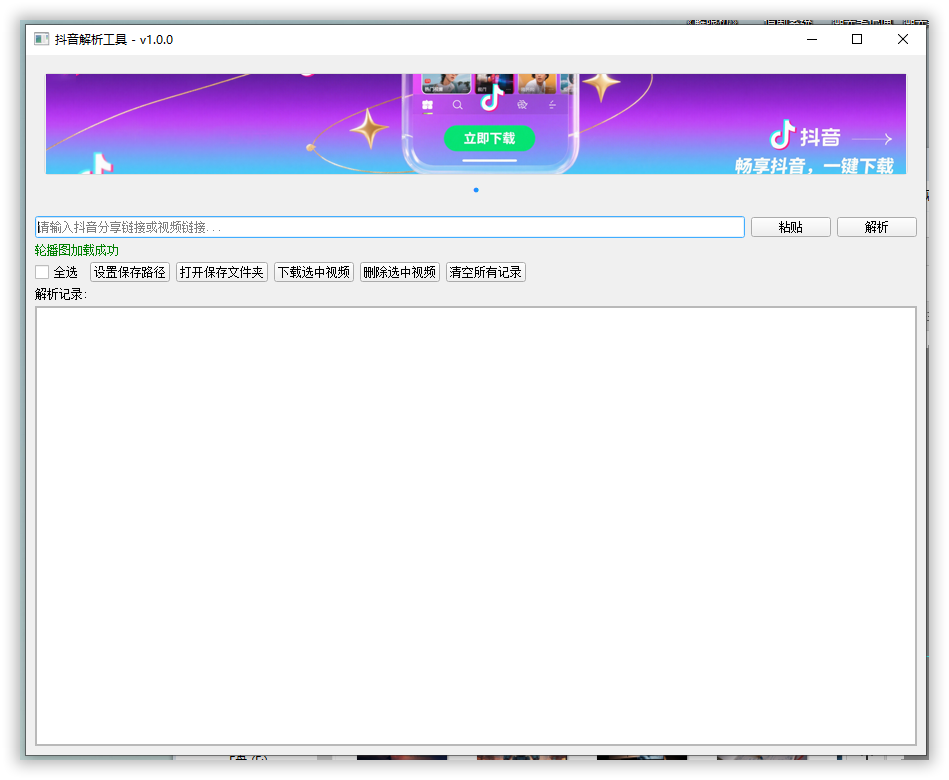
Task: Click the arrow beside 抖音 in banner
Action: (x=872, y=139)
